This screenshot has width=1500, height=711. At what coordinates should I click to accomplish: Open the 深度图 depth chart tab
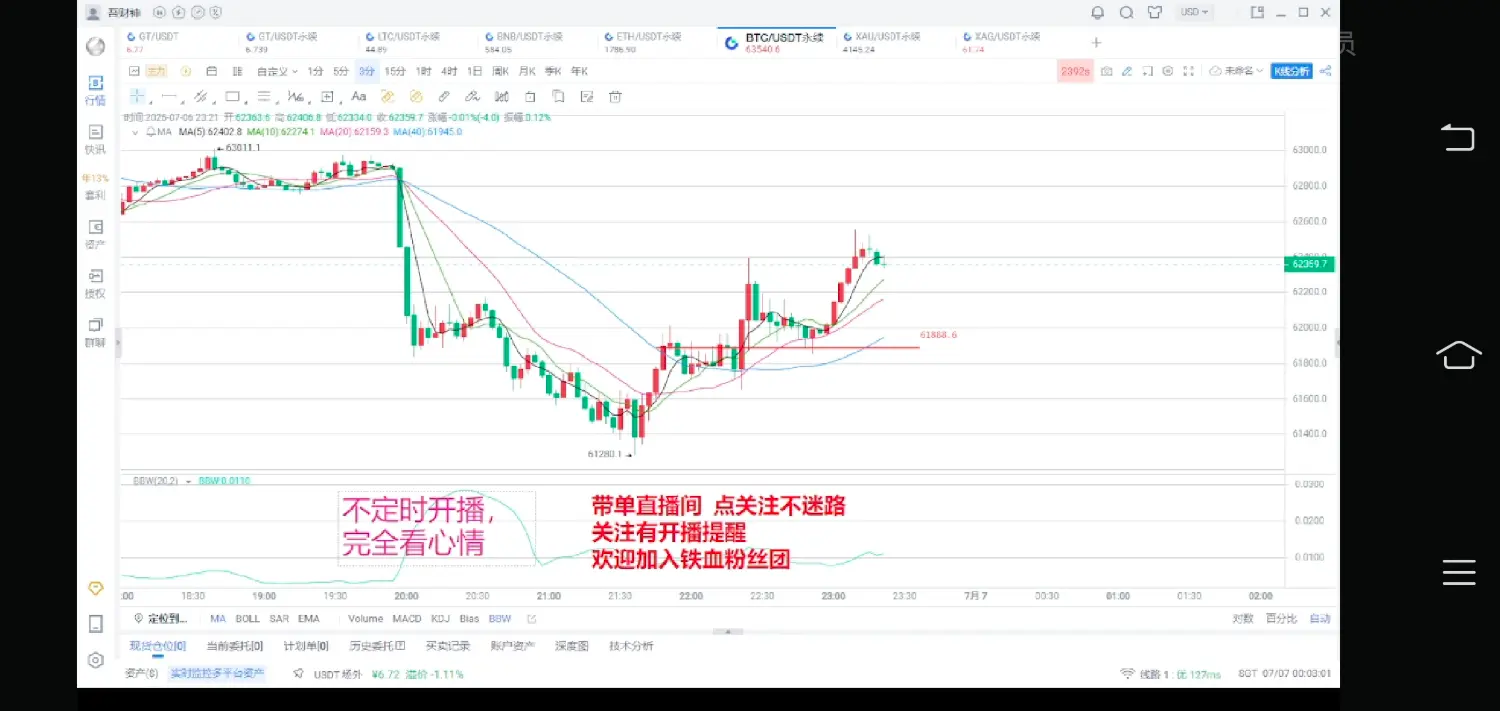coord(572,646)
